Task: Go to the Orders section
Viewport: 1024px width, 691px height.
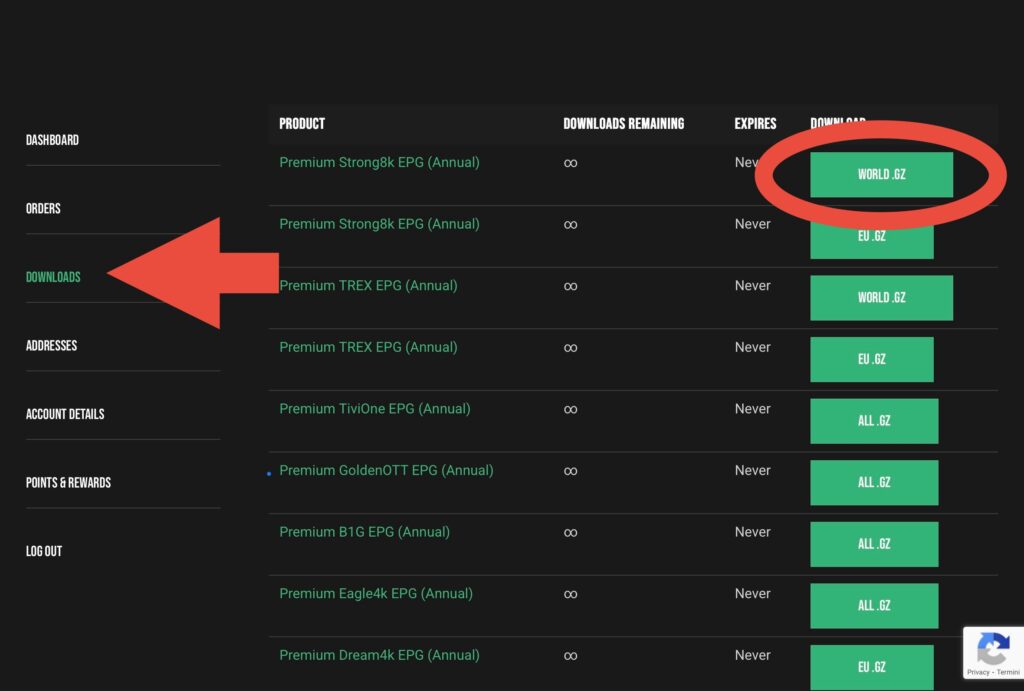Action: tap(43, 208)
